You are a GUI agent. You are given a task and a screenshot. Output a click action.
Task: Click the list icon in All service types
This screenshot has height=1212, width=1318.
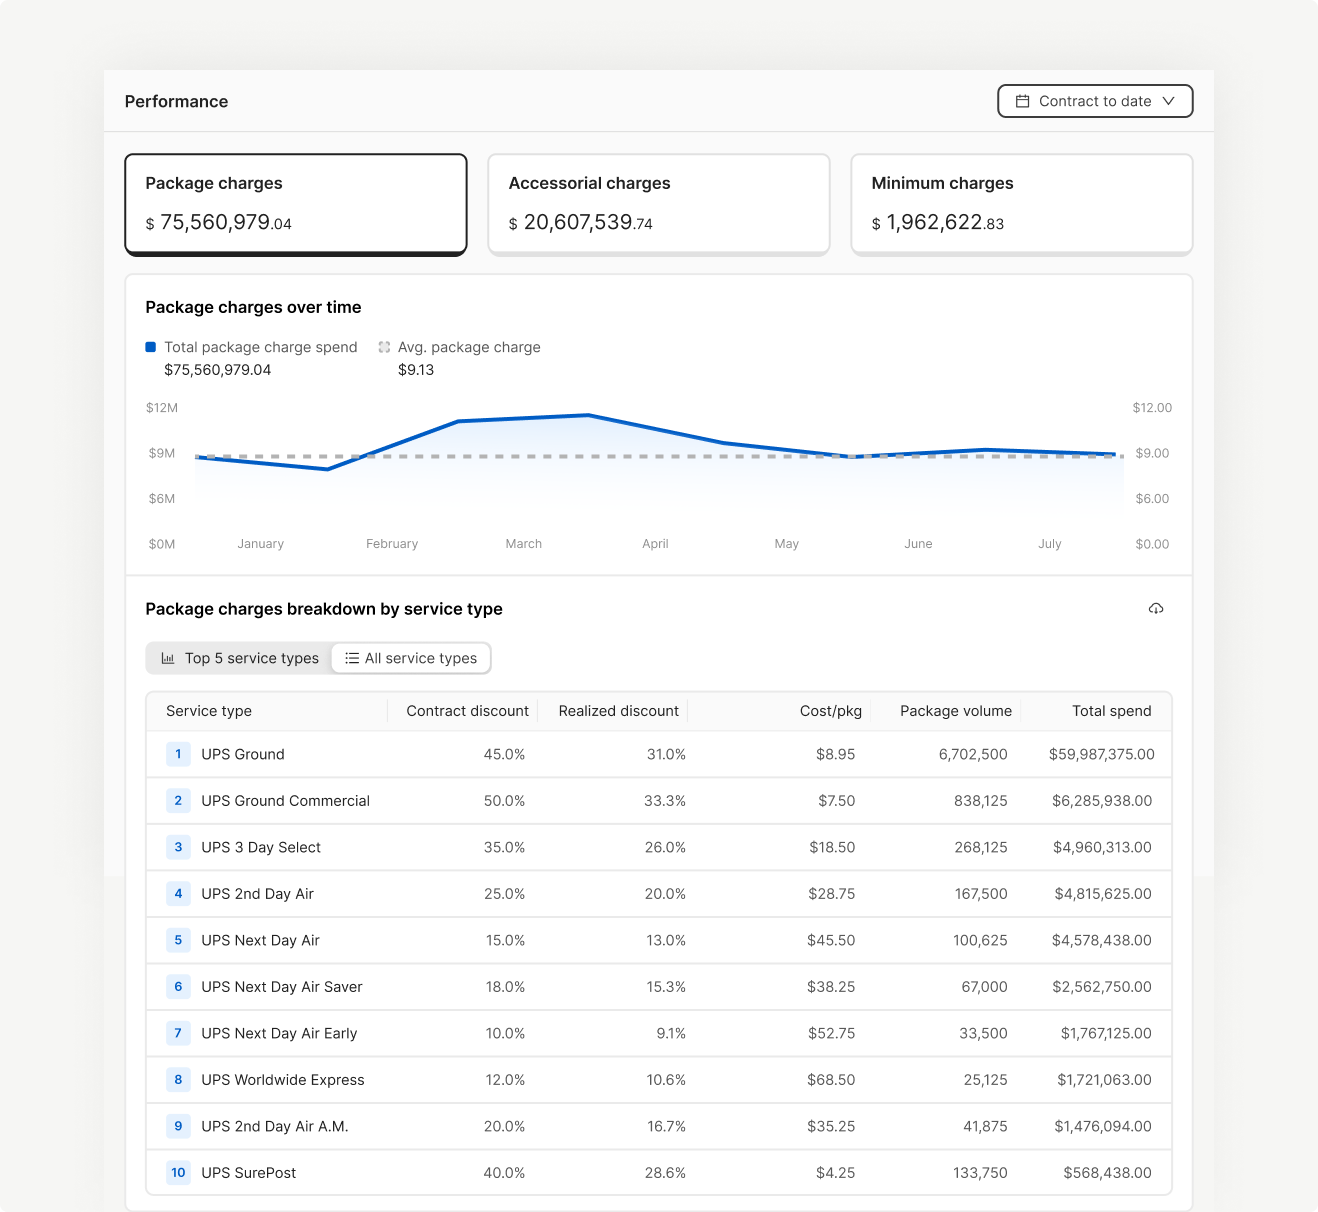coord(352,658)
